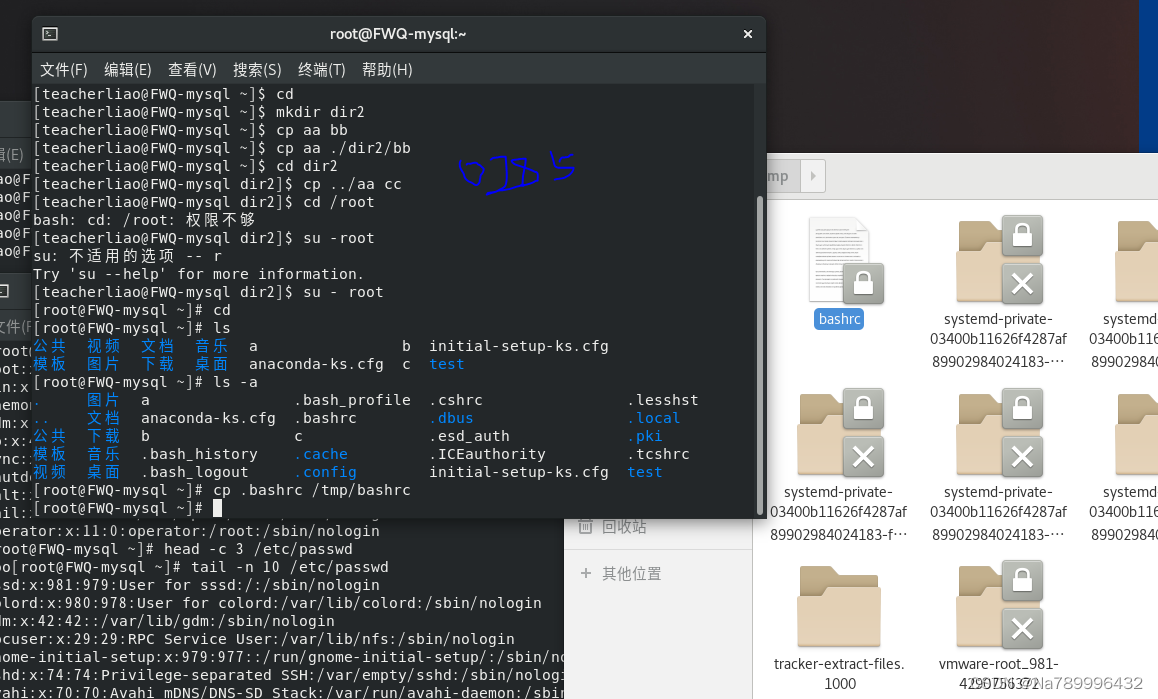
Task: Click the lock emblem on the top systemd-private folder
Action: 1022,234
